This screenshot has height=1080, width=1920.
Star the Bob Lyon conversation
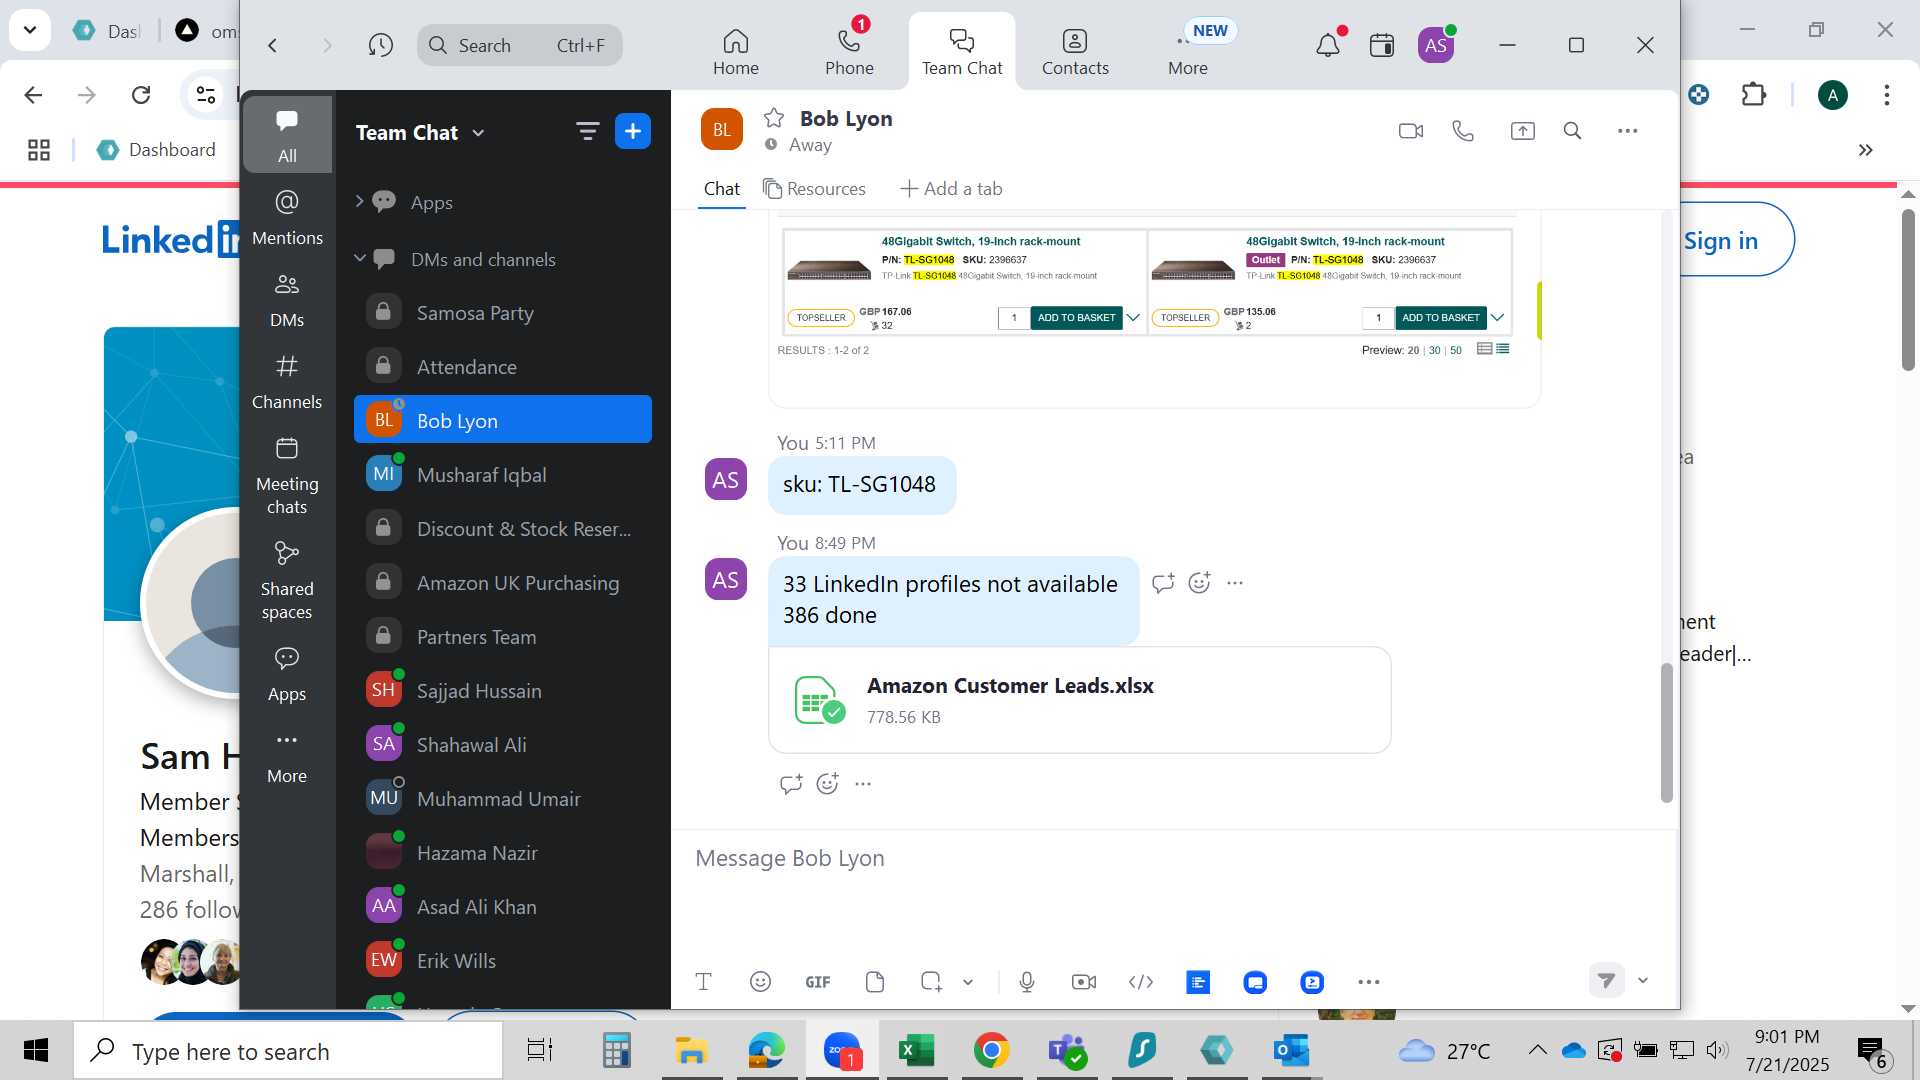773,119
